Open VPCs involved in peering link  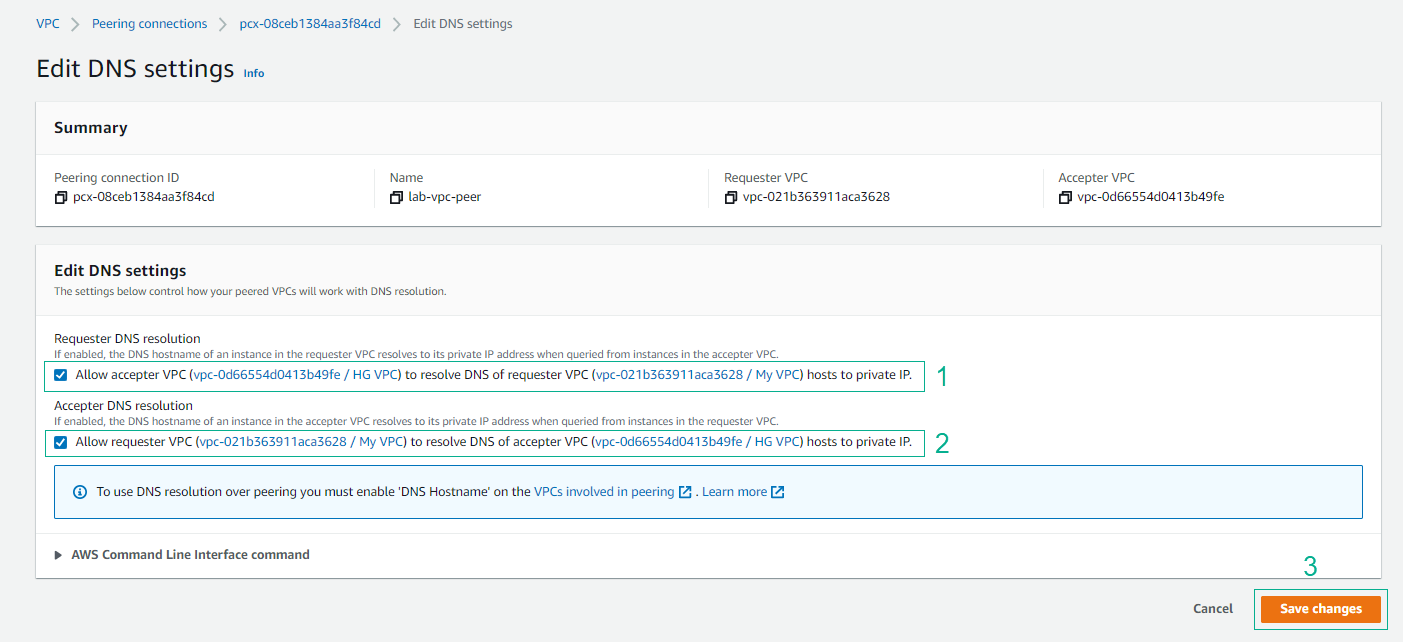(604, 492)
